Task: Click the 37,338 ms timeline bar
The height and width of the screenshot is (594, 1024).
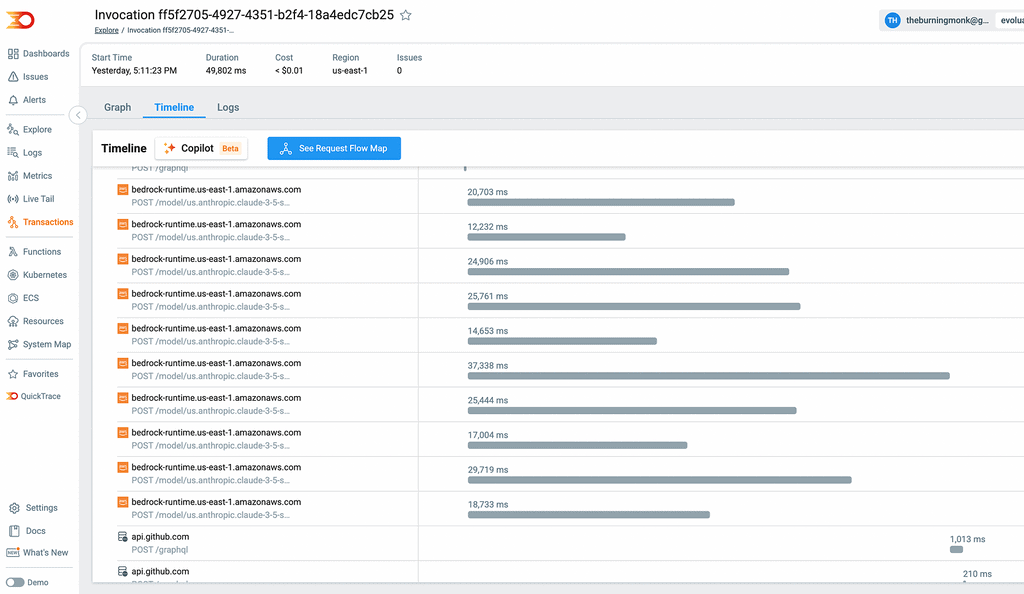Action: pyautogui.click(x=708, y=376)
